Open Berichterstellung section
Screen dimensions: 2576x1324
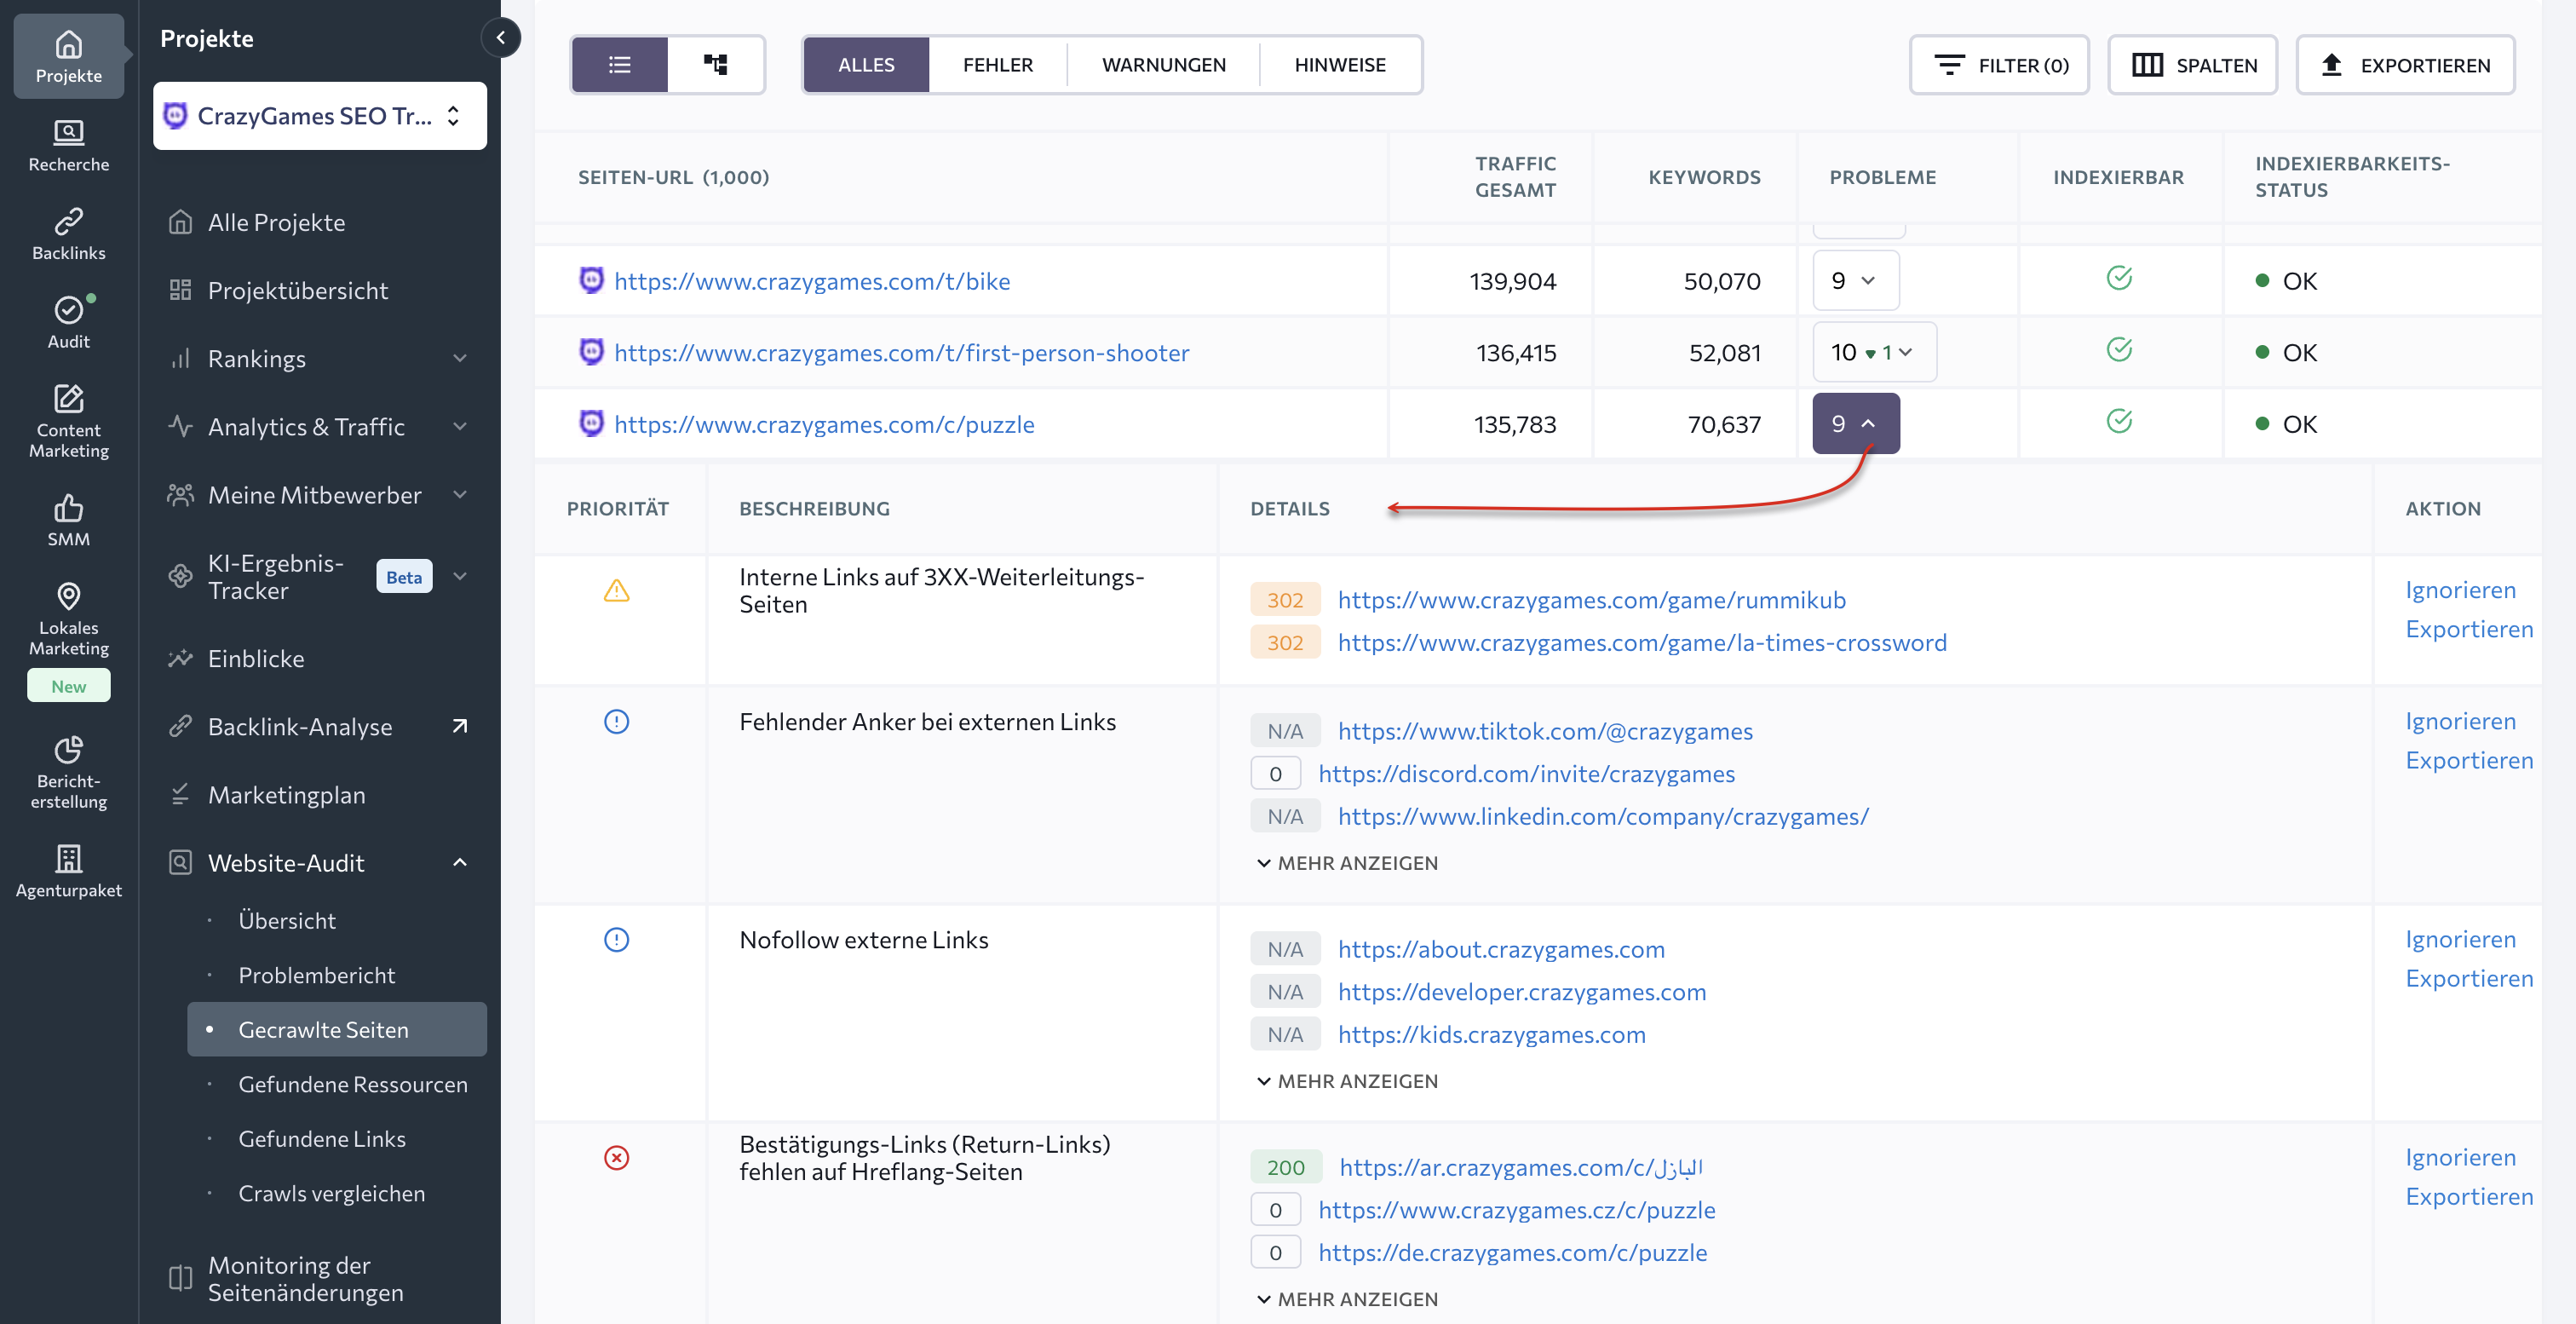tap(68, 773)
